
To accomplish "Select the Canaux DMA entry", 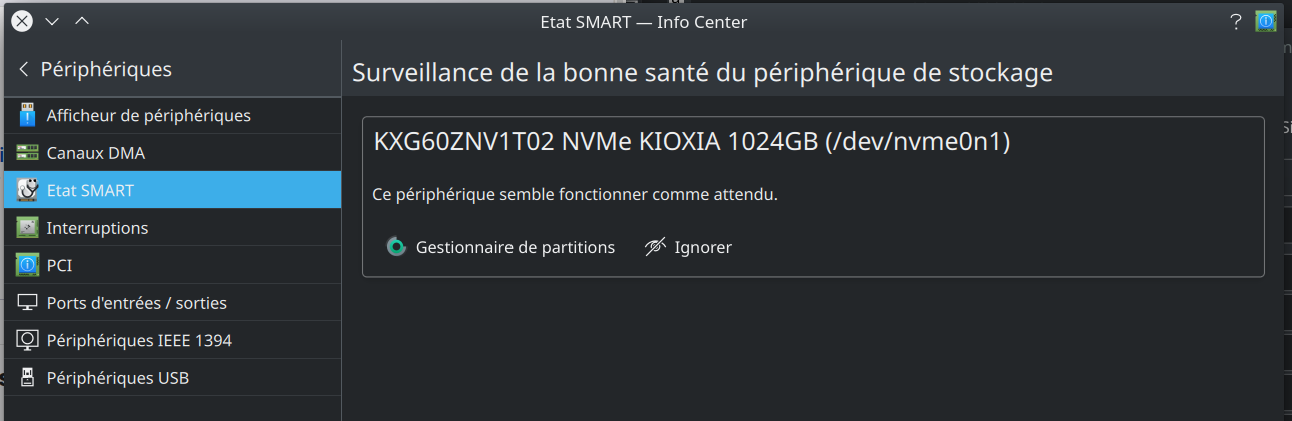I will coord(172,153).
